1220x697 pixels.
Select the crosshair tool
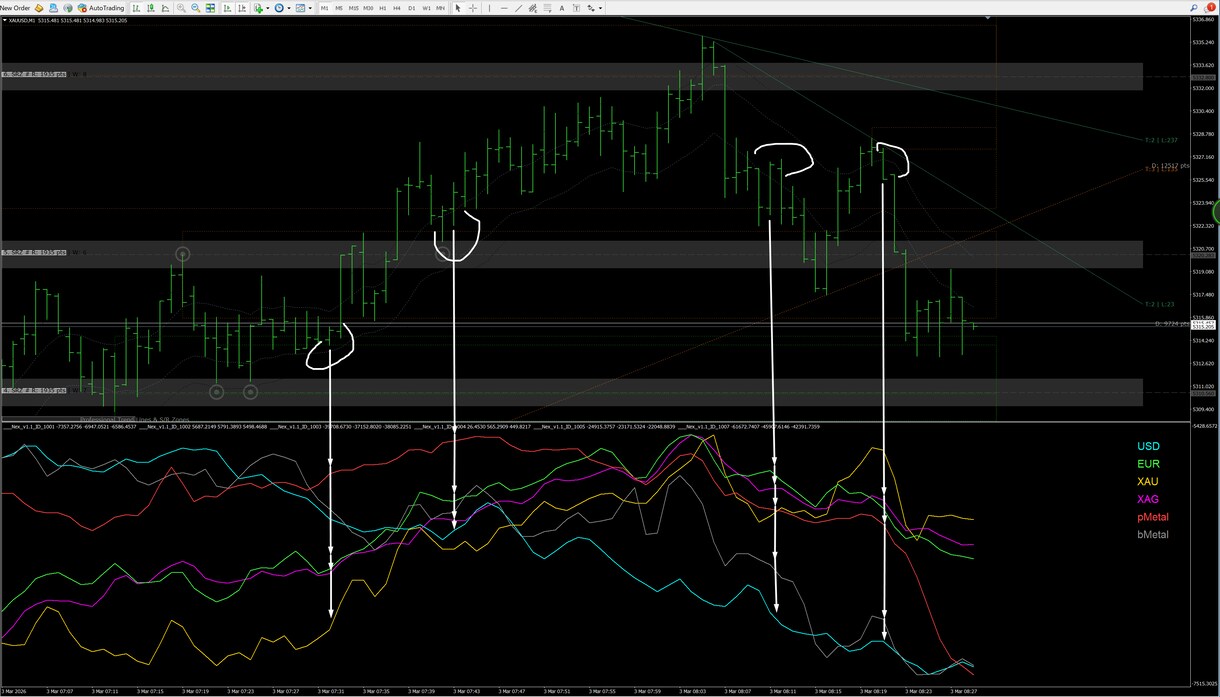point(473,8)
